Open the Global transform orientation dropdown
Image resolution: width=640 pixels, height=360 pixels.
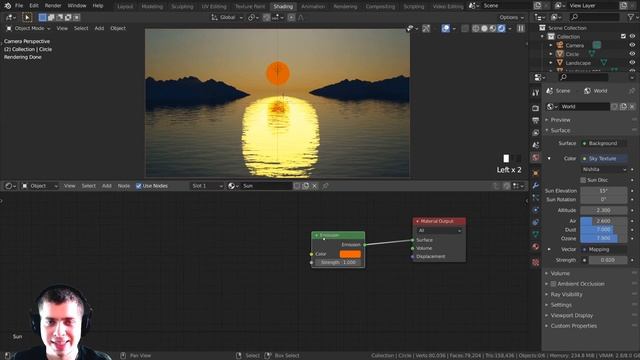click(x=227, y=18)
